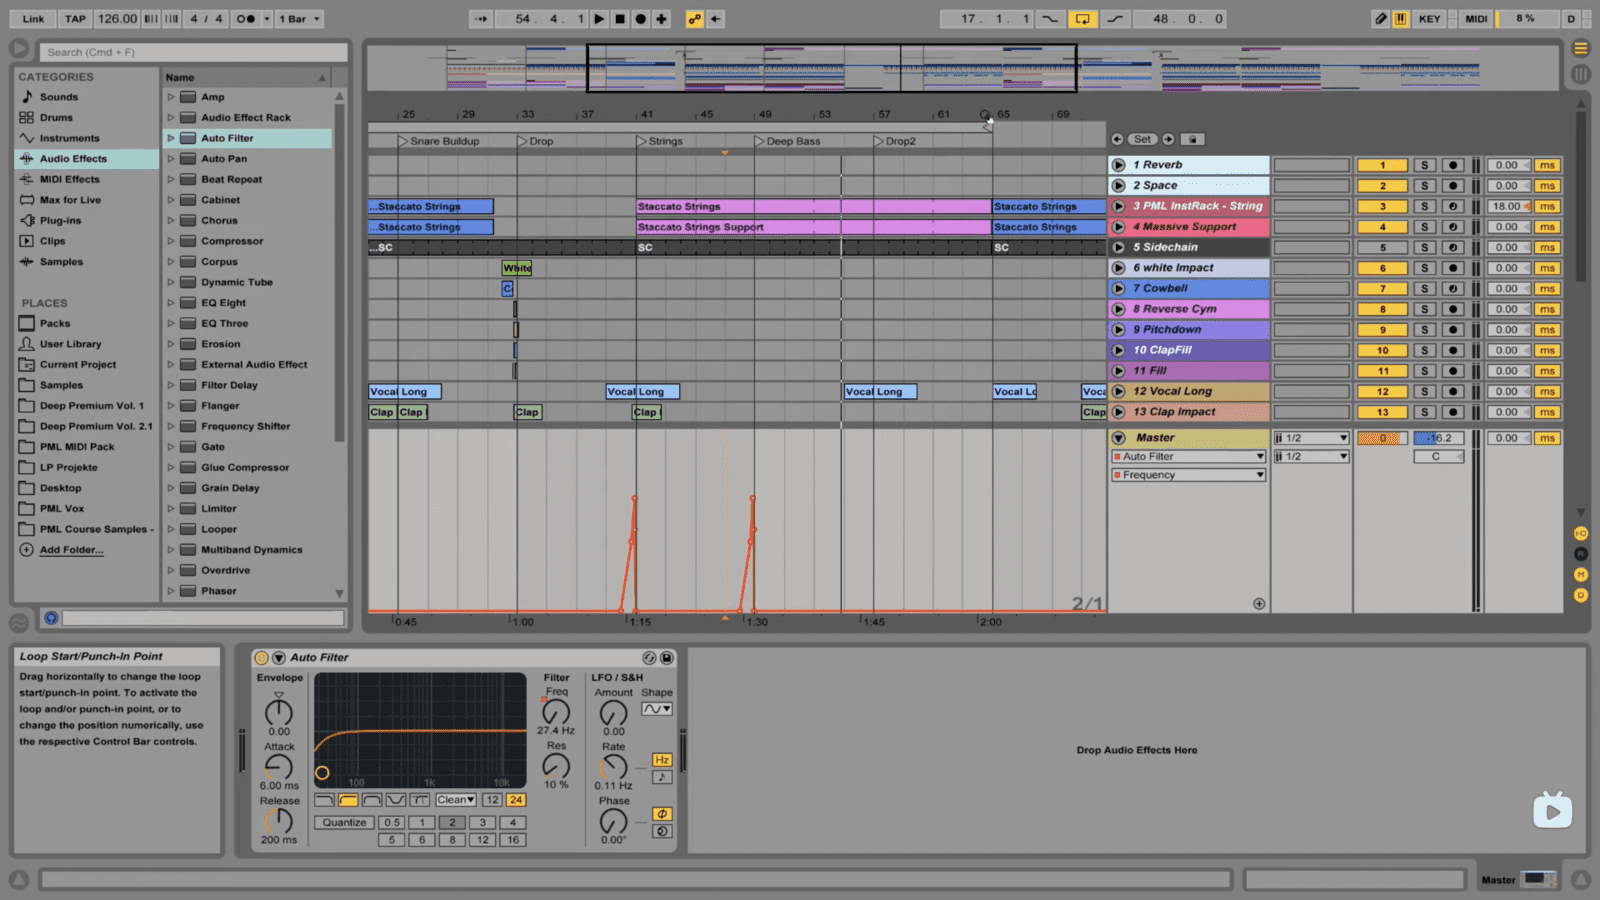Enable the Follow playback arrow button

(482, 19)
